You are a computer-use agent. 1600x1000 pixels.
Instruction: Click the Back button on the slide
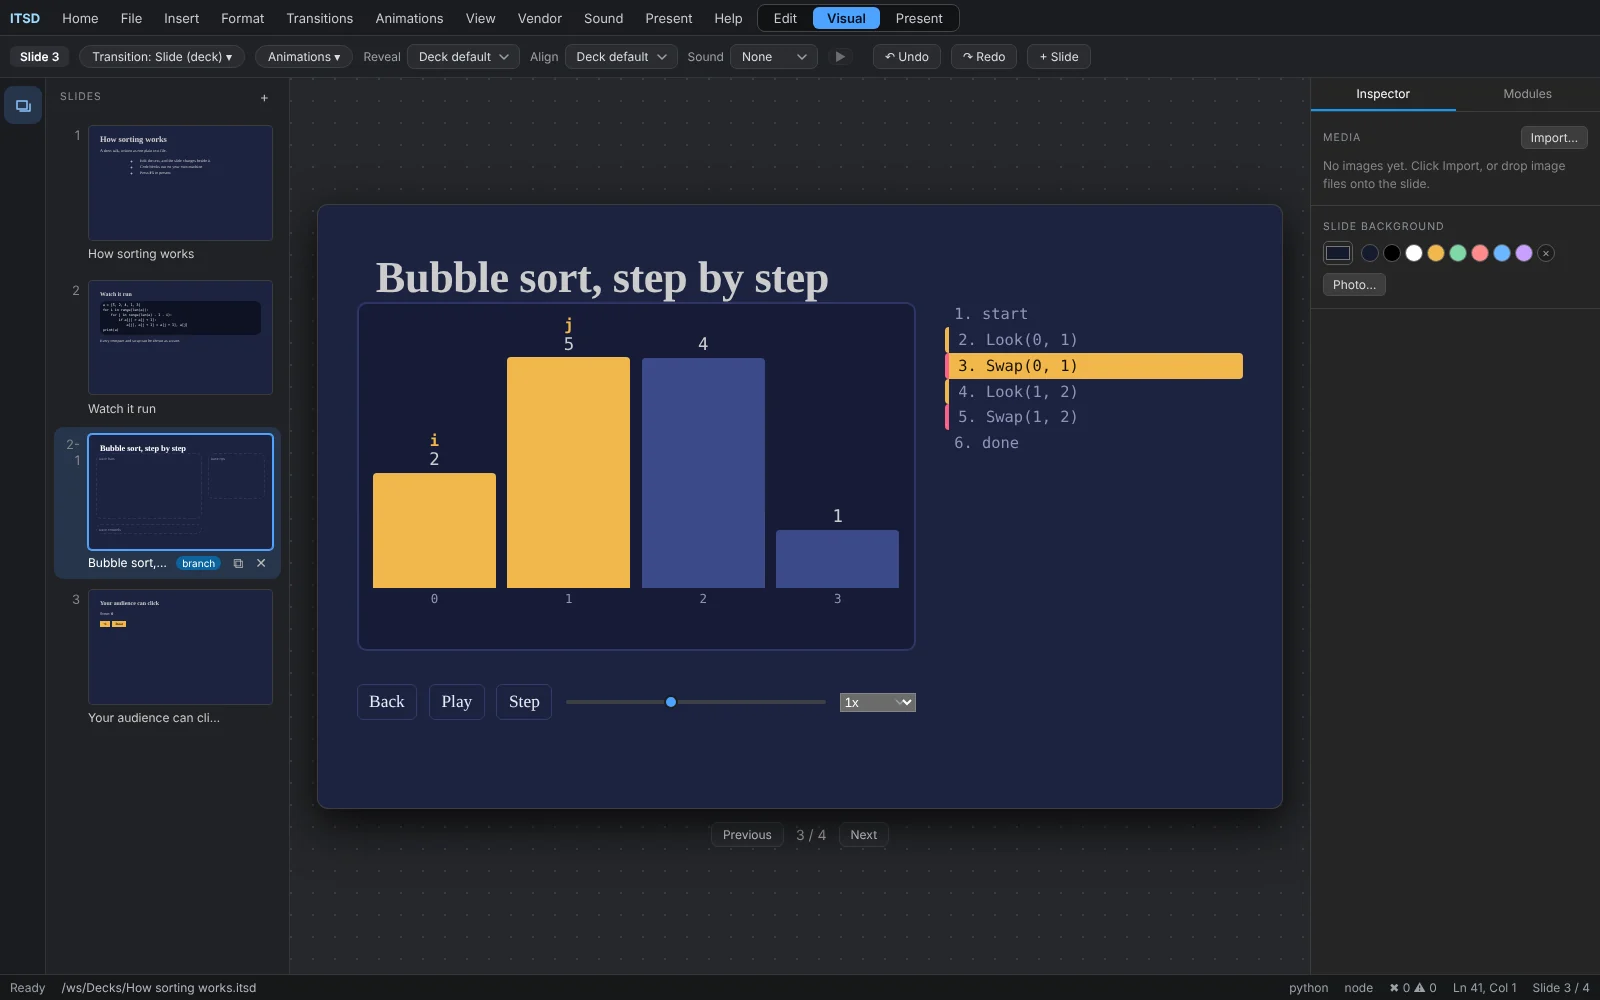(x=387, y=702)
